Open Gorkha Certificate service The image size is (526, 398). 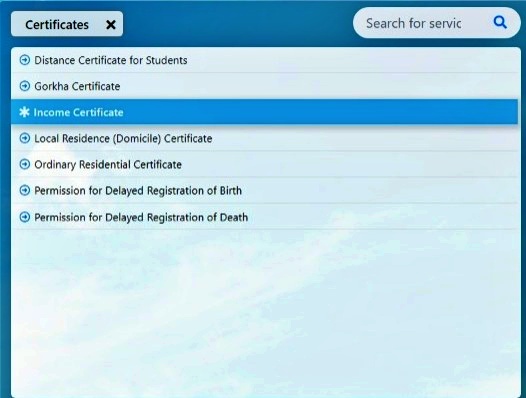pos(264,86)
